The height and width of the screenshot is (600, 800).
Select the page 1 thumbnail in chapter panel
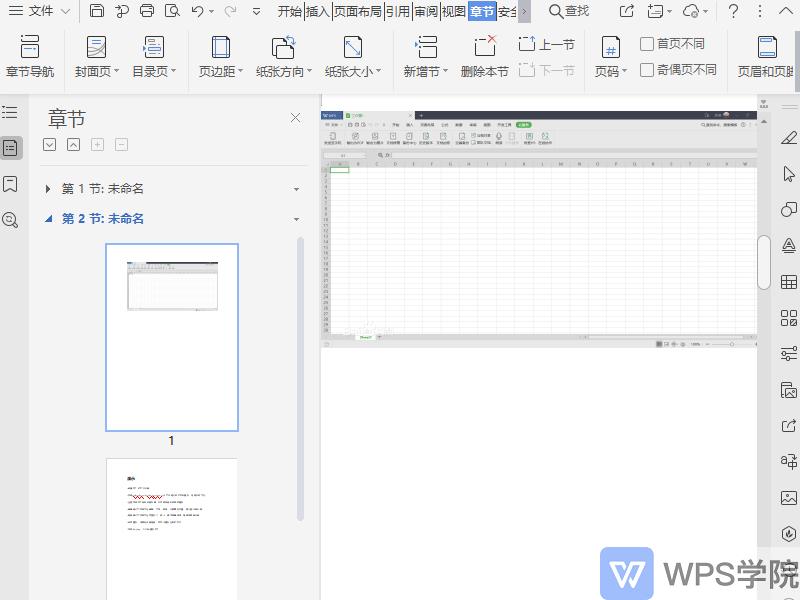coord(171,337)
